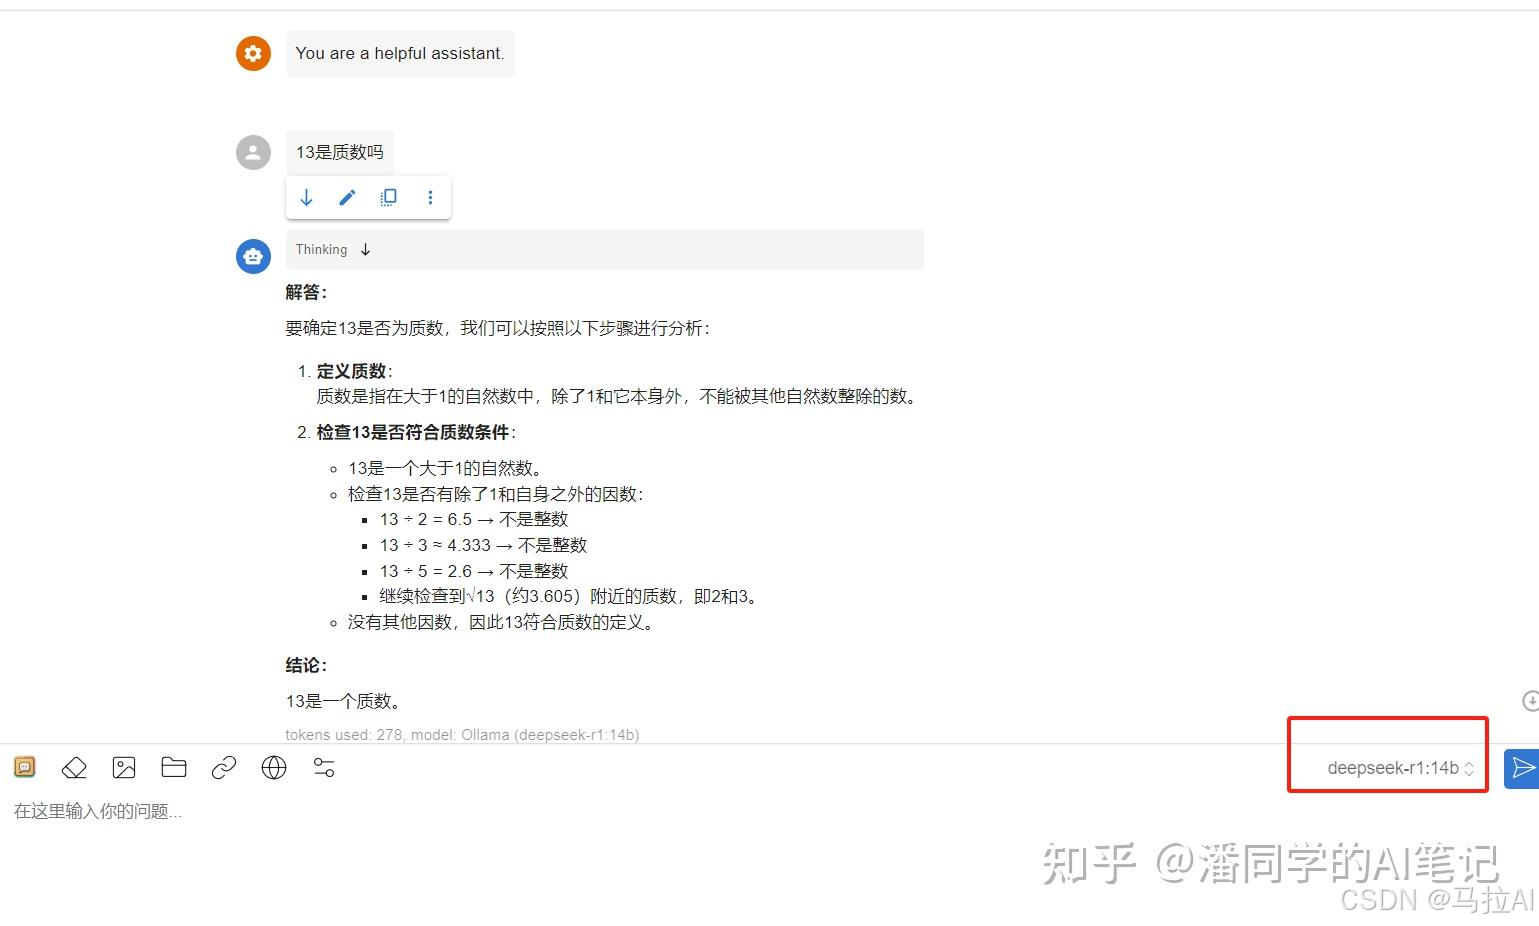
Task: Click the conclusion line 13是一个质数。
Action: (x=346, y=701)
